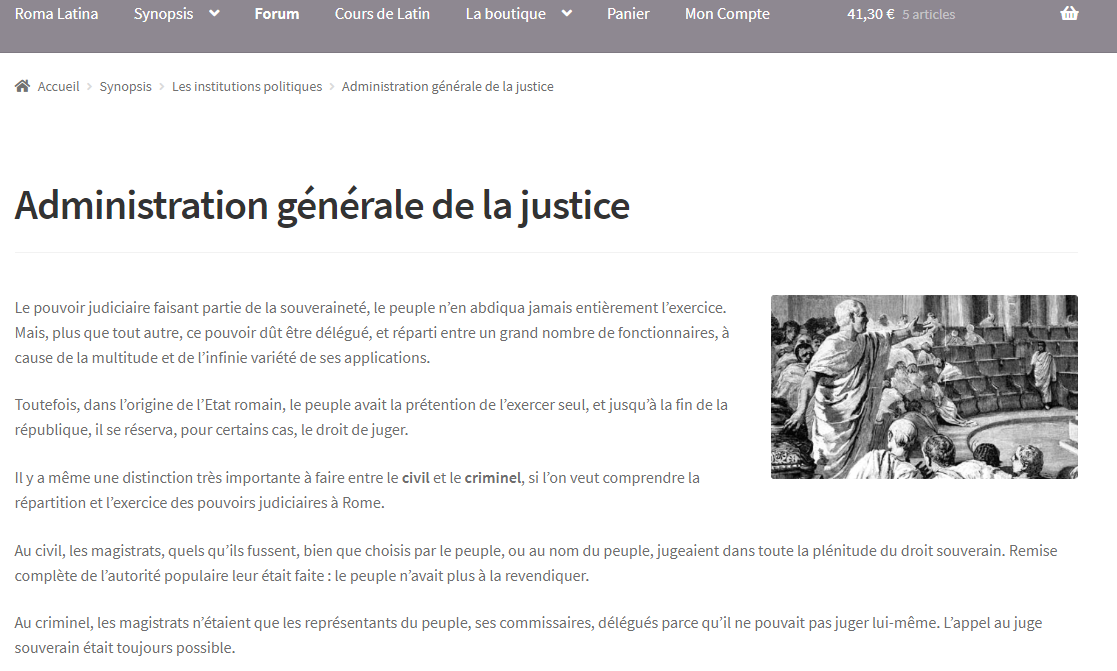Open Les institutions politiques breadcrumb
The height and width of the screenshot is (671, 1117).
247,87
